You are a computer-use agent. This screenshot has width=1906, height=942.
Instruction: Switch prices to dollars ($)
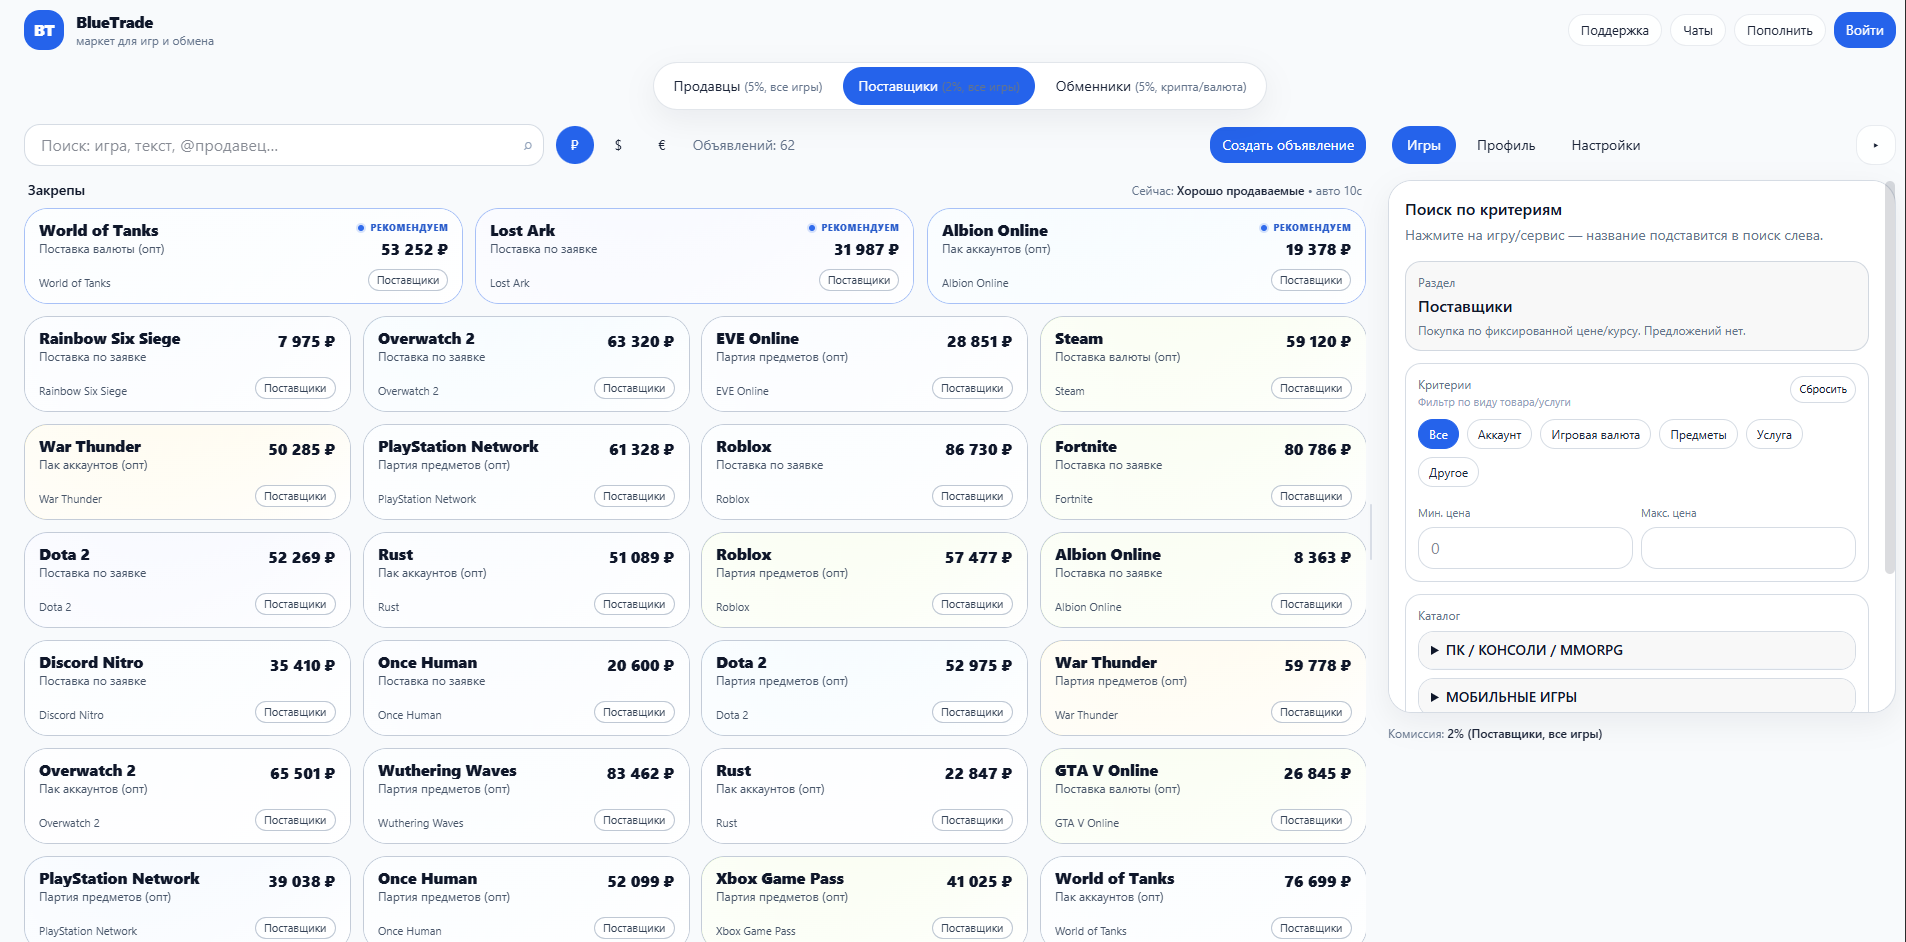click(618, 145)
